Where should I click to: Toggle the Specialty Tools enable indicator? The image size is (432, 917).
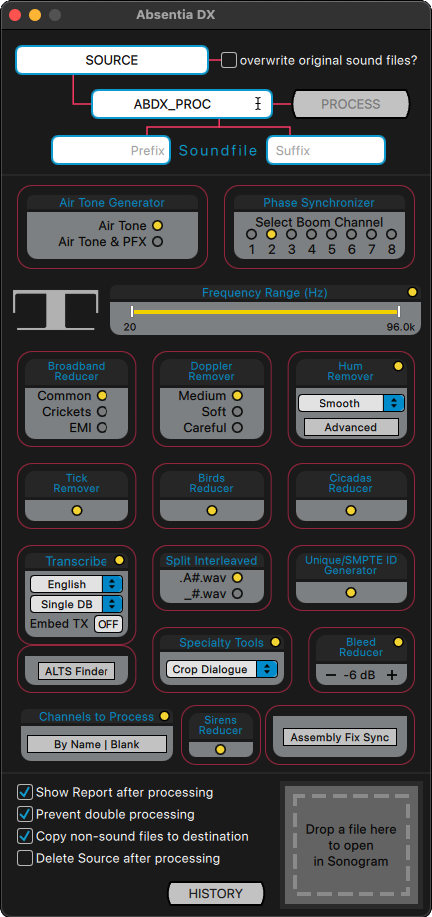click(x=275, y=642)
